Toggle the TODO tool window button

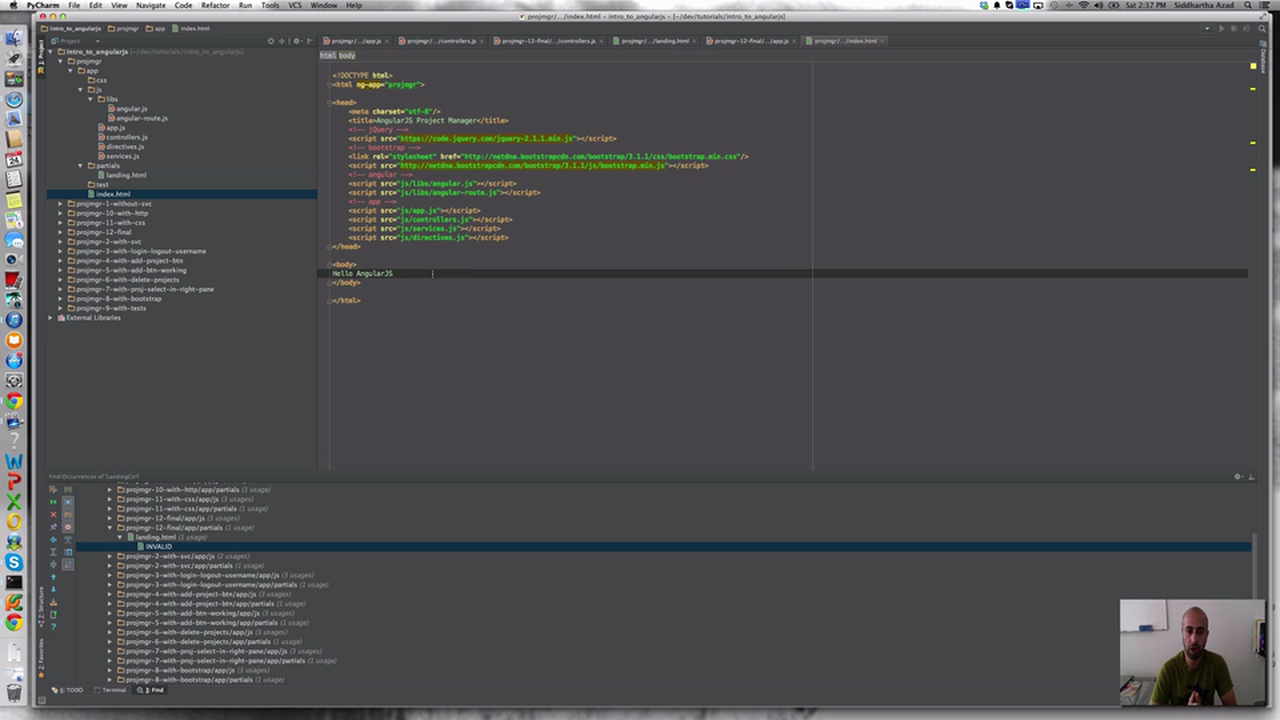click(x=70, y=690)
